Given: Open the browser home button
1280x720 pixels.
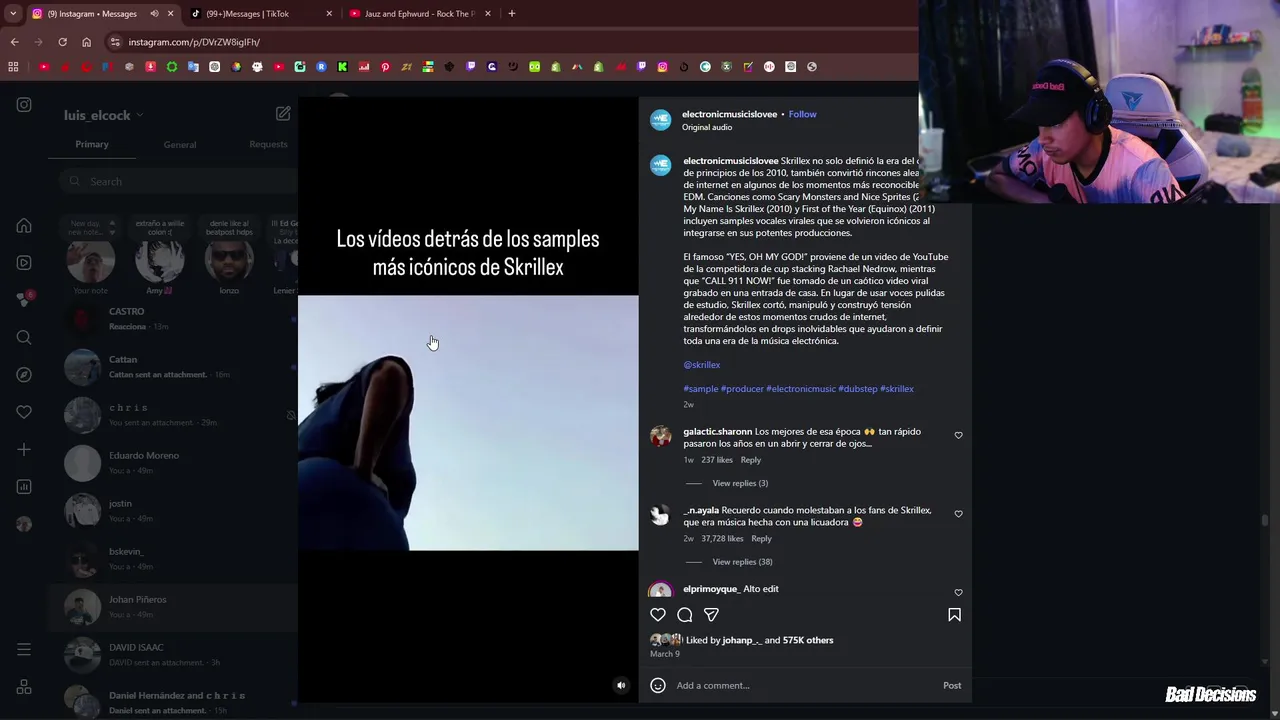Looking at the screenshot, I should (x=86, y=42).
